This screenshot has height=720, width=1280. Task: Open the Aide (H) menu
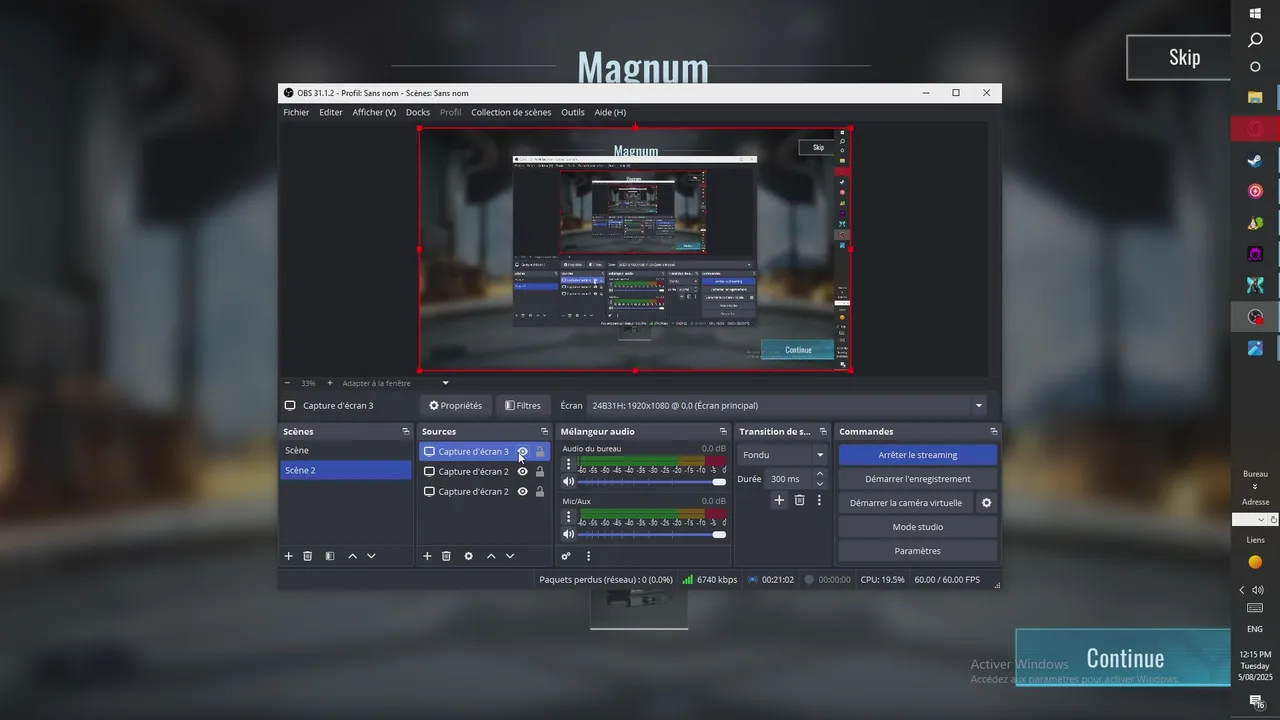click(610, 112)
